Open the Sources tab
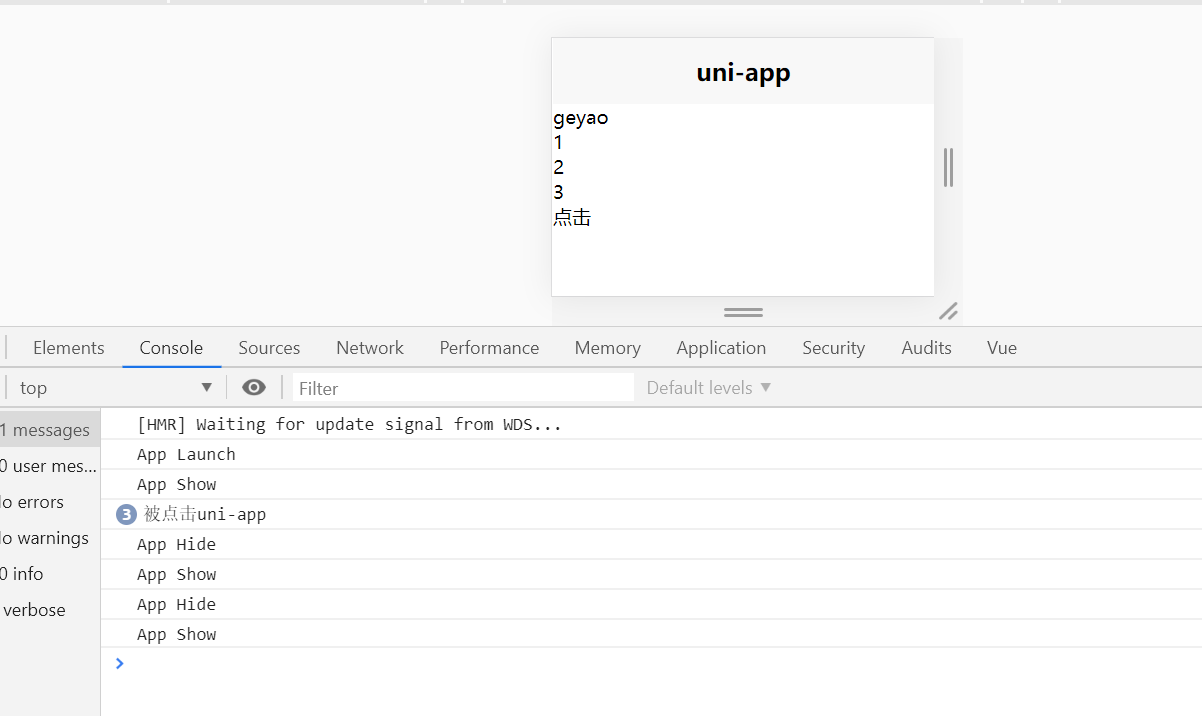The image size is (1202, 716). pyautogui.click(x=269, y=348)
